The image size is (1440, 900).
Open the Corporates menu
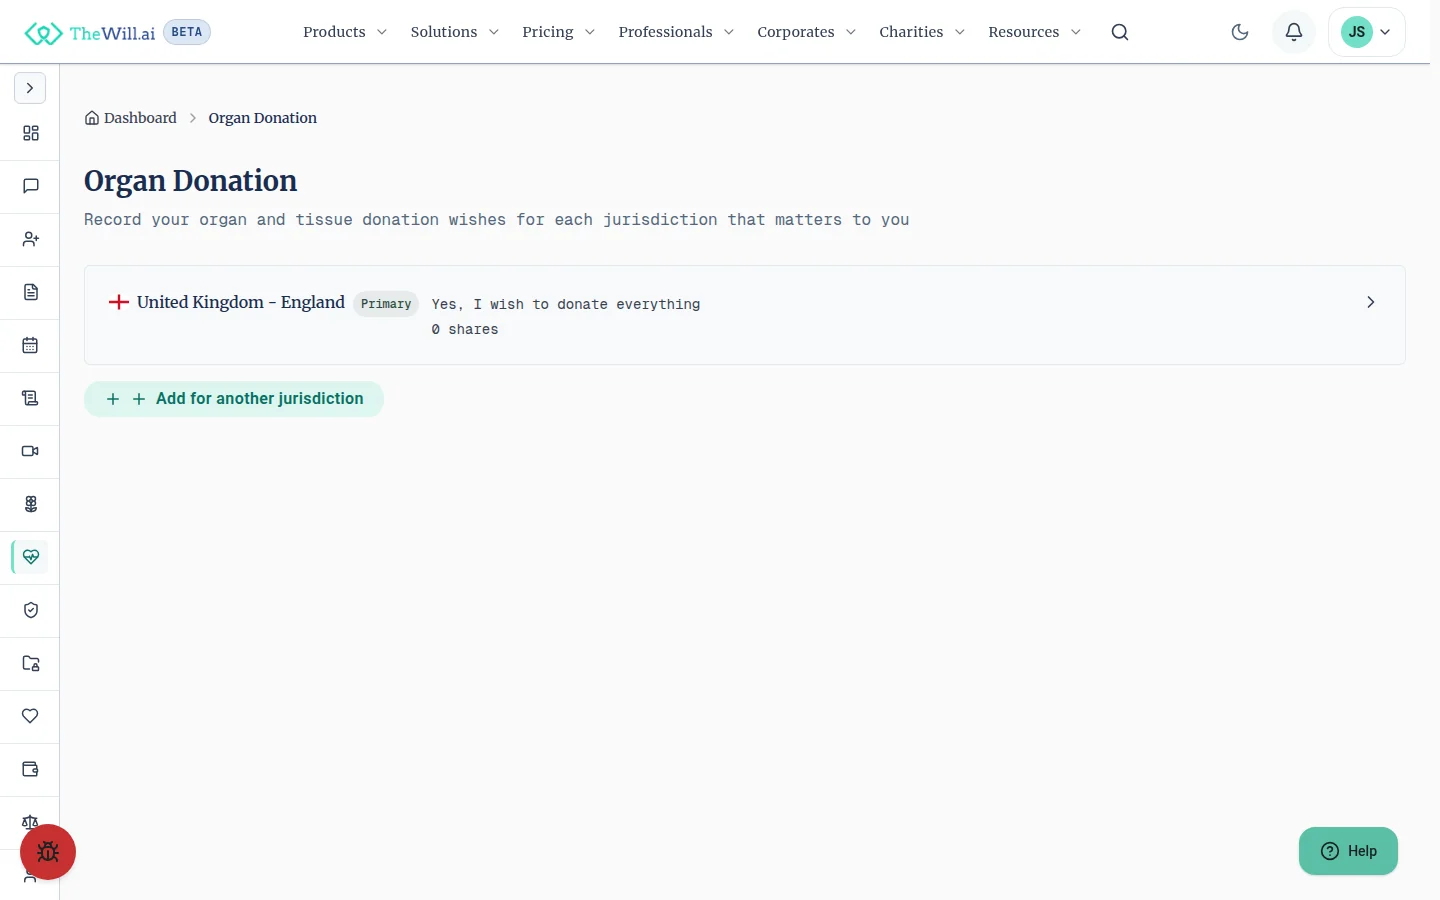click(807, 32)
